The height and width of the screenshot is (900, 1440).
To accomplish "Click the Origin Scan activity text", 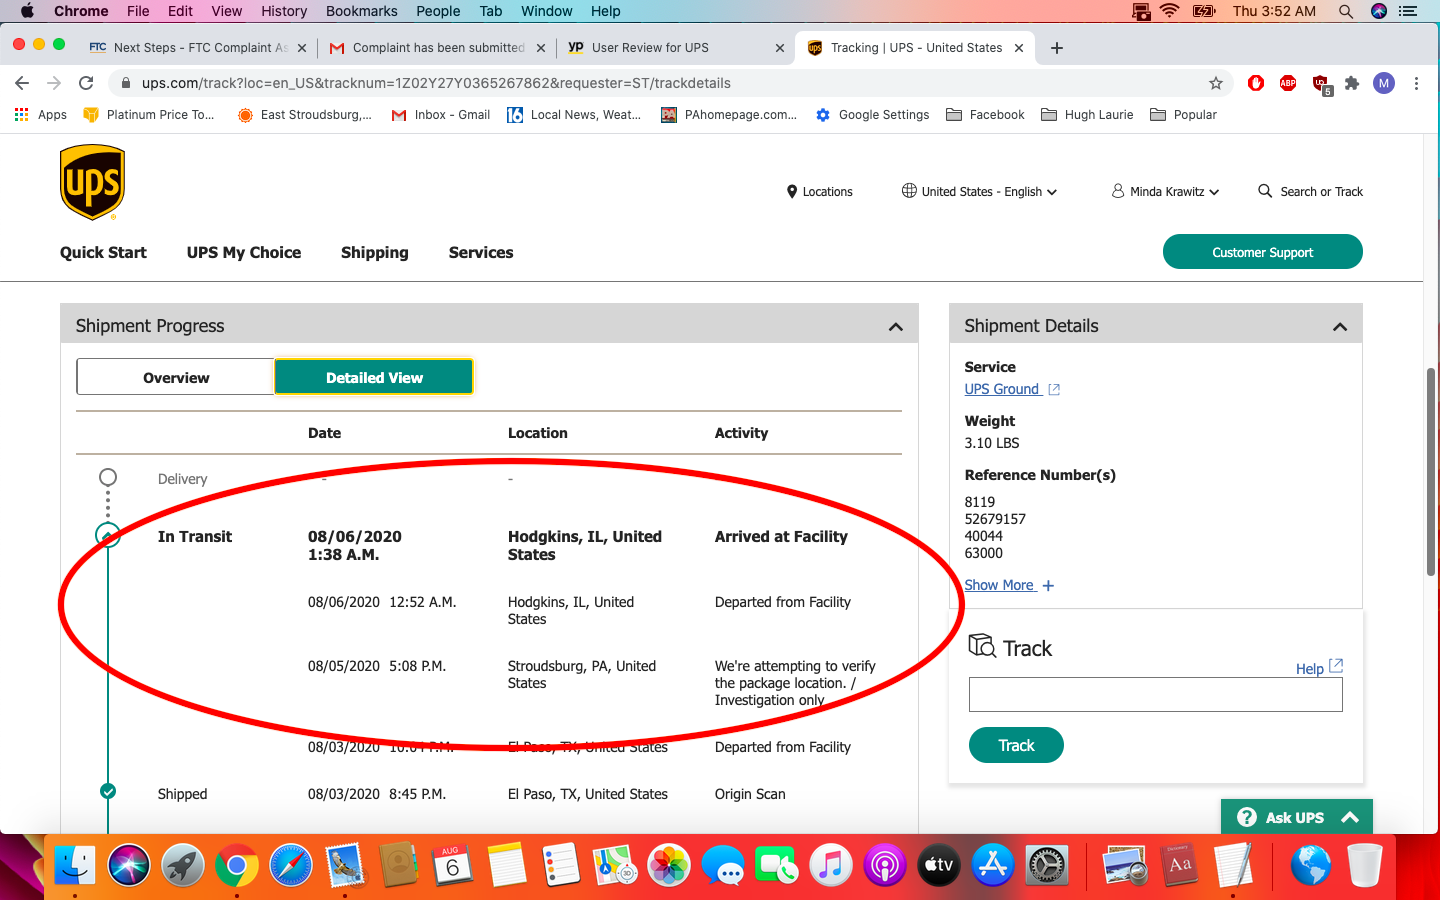I will 750,794.
